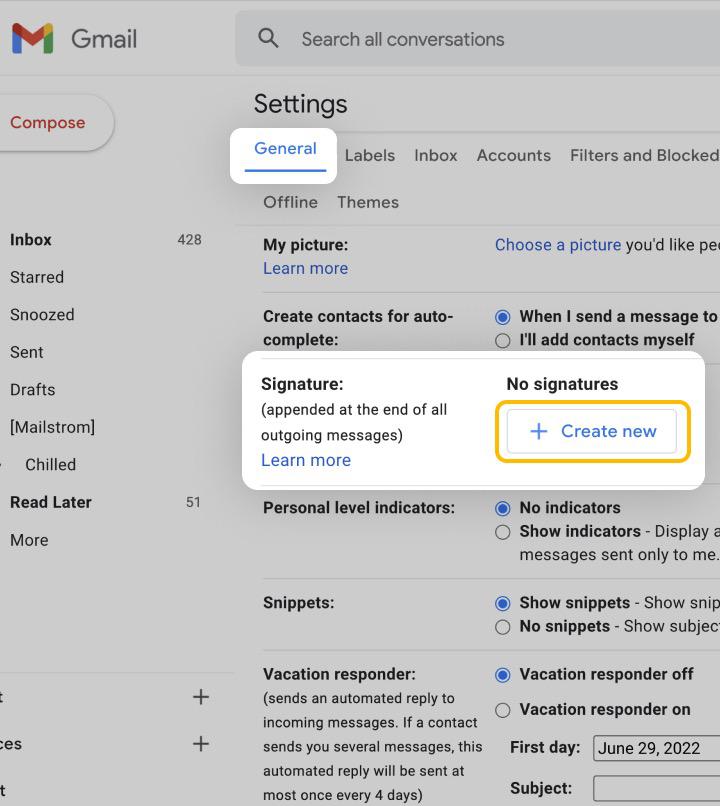The height and width of the screenshot is (806, 720).
Task: Click the plus icon to add a new label
Action: [200, 696]
